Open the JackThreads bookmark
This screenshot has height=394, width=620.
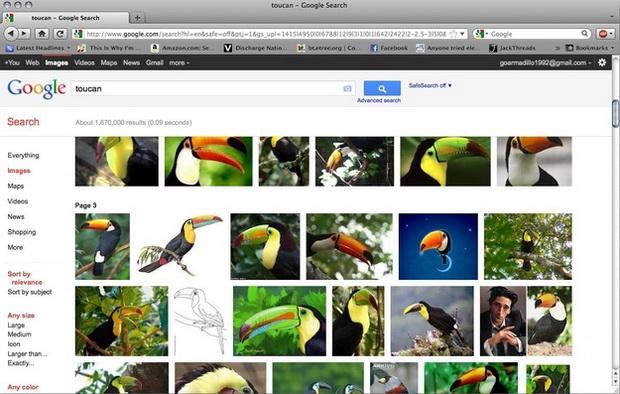pyautogui.click(x=512, y=48)
